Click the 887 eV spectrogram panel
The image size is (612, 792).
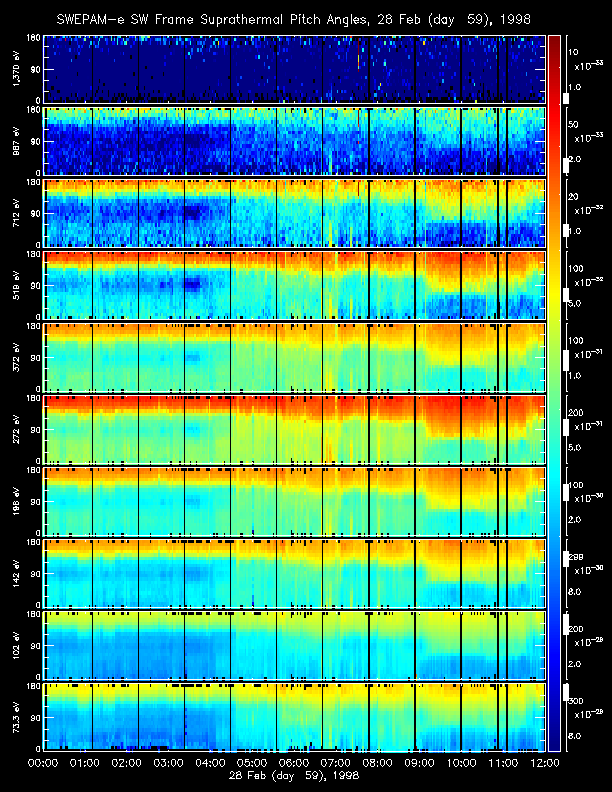point(295,141)
